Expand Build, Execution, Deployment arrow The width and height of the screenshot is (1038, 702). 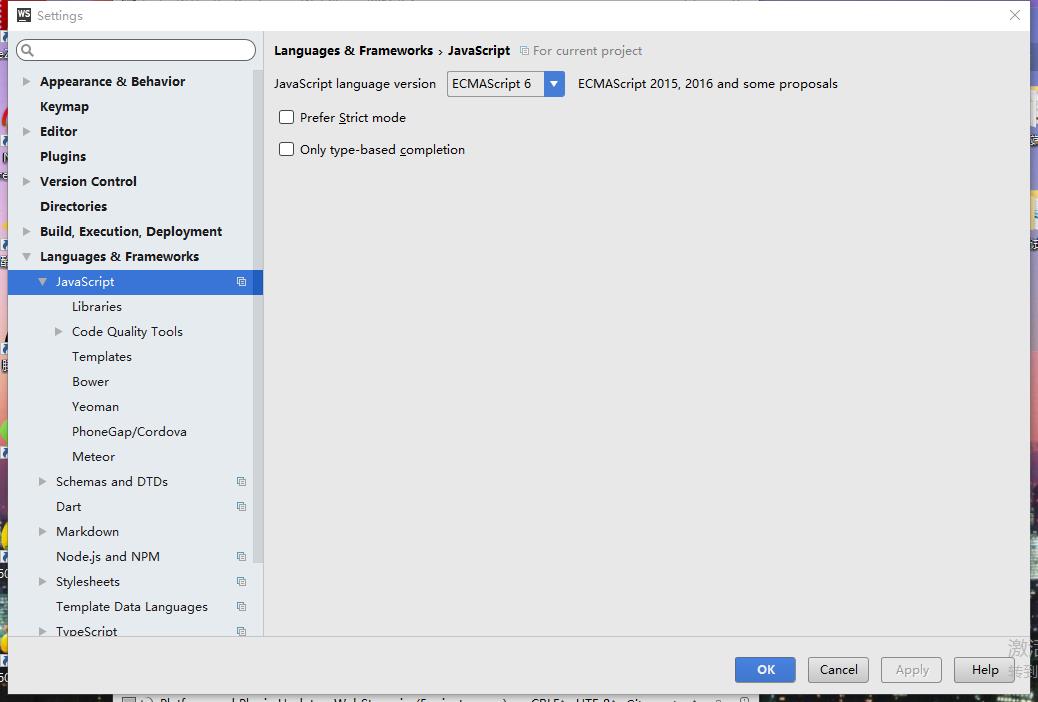(x=26, y=231)
